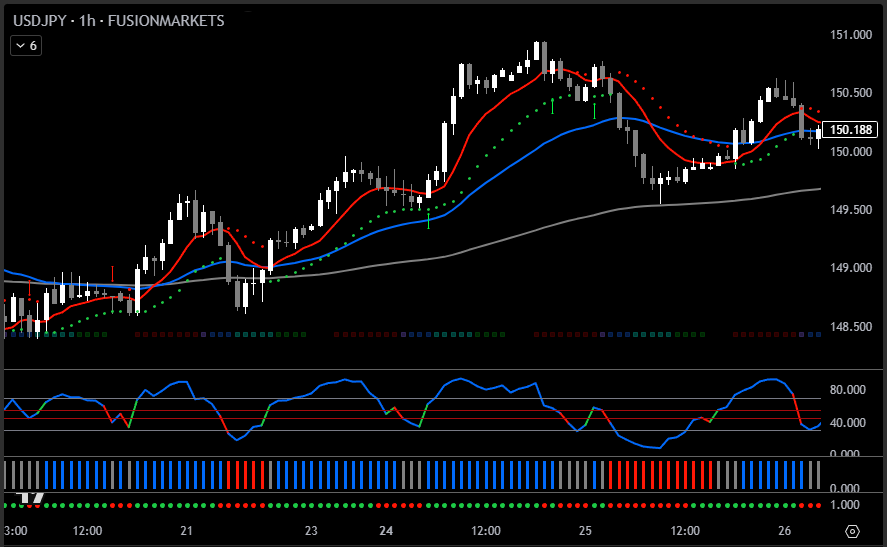Select date 25 on the time axis

pos(585,531)
